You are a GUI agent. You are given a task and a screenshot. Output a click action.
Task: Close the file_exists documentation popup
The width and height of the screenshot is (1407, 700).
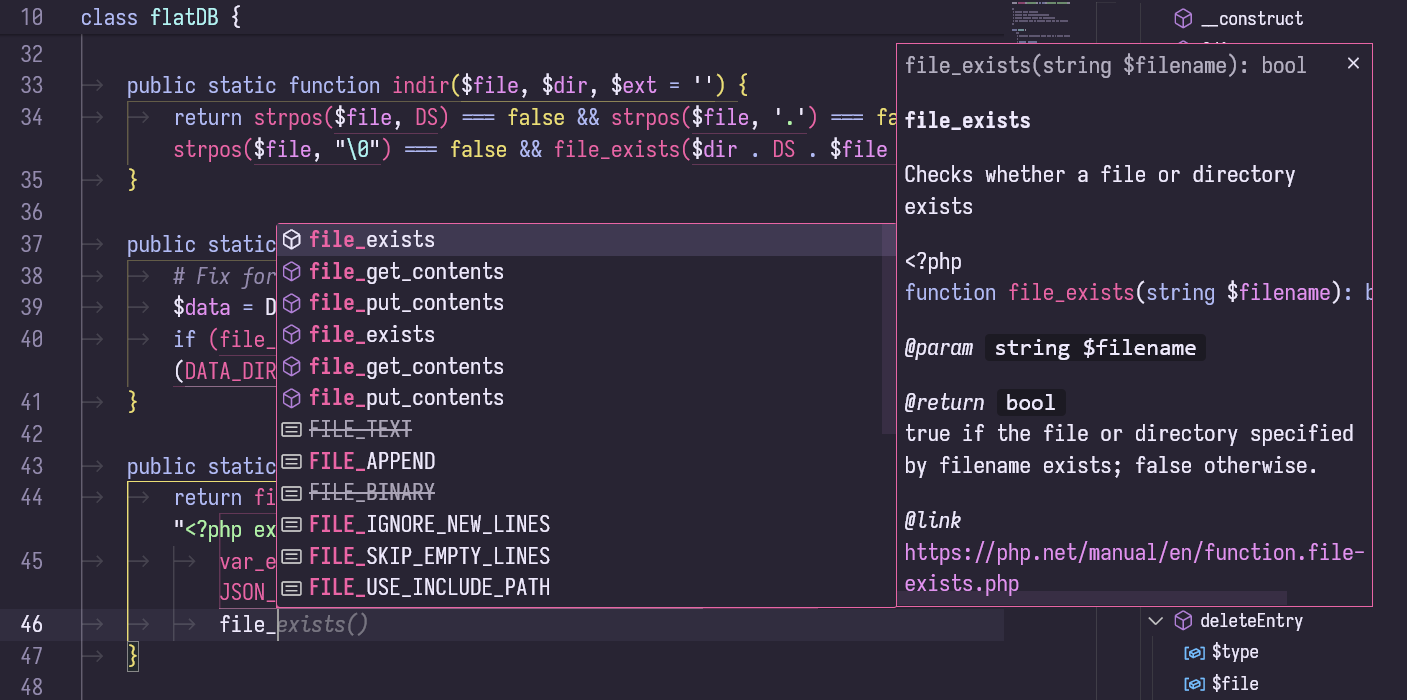coord(1353,62)
